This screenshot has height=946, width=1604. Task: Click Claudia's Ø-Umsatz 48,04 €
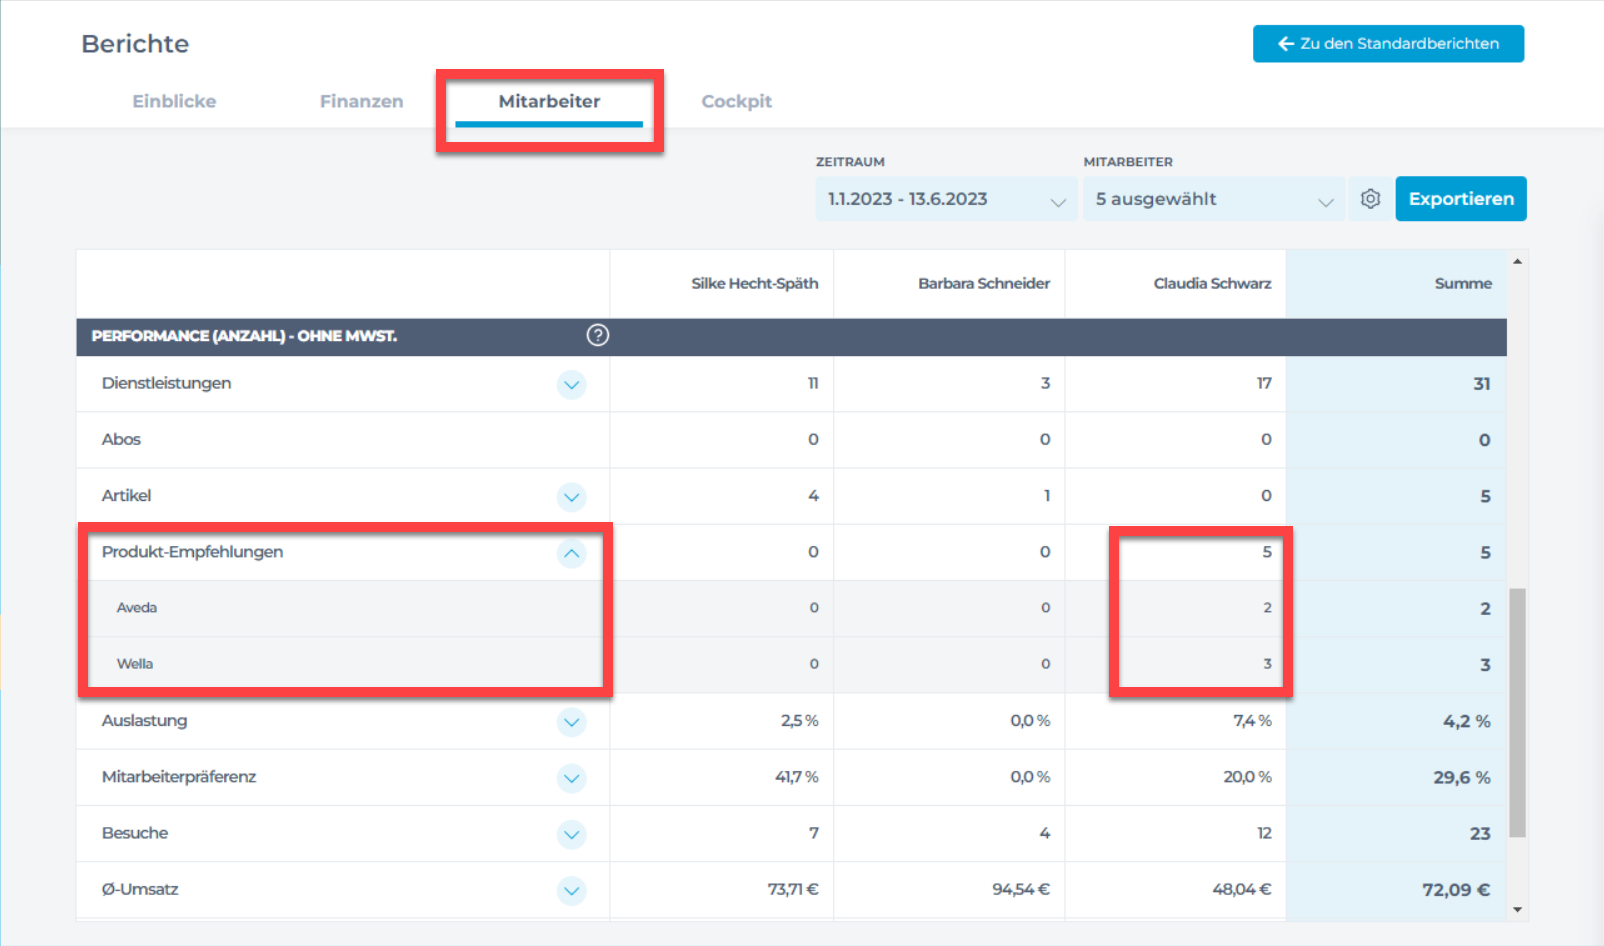point(1242,890)
